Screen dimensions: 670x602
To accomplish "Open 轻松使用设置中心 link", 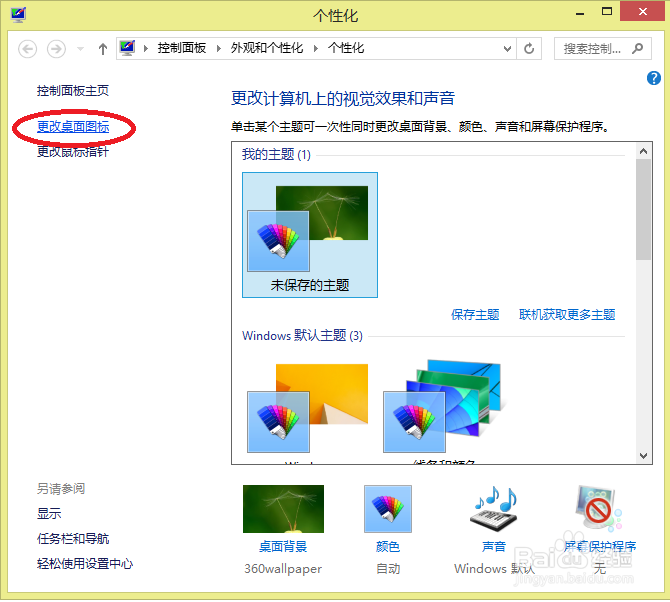I will pyautogui.click(x=85, y=564).
